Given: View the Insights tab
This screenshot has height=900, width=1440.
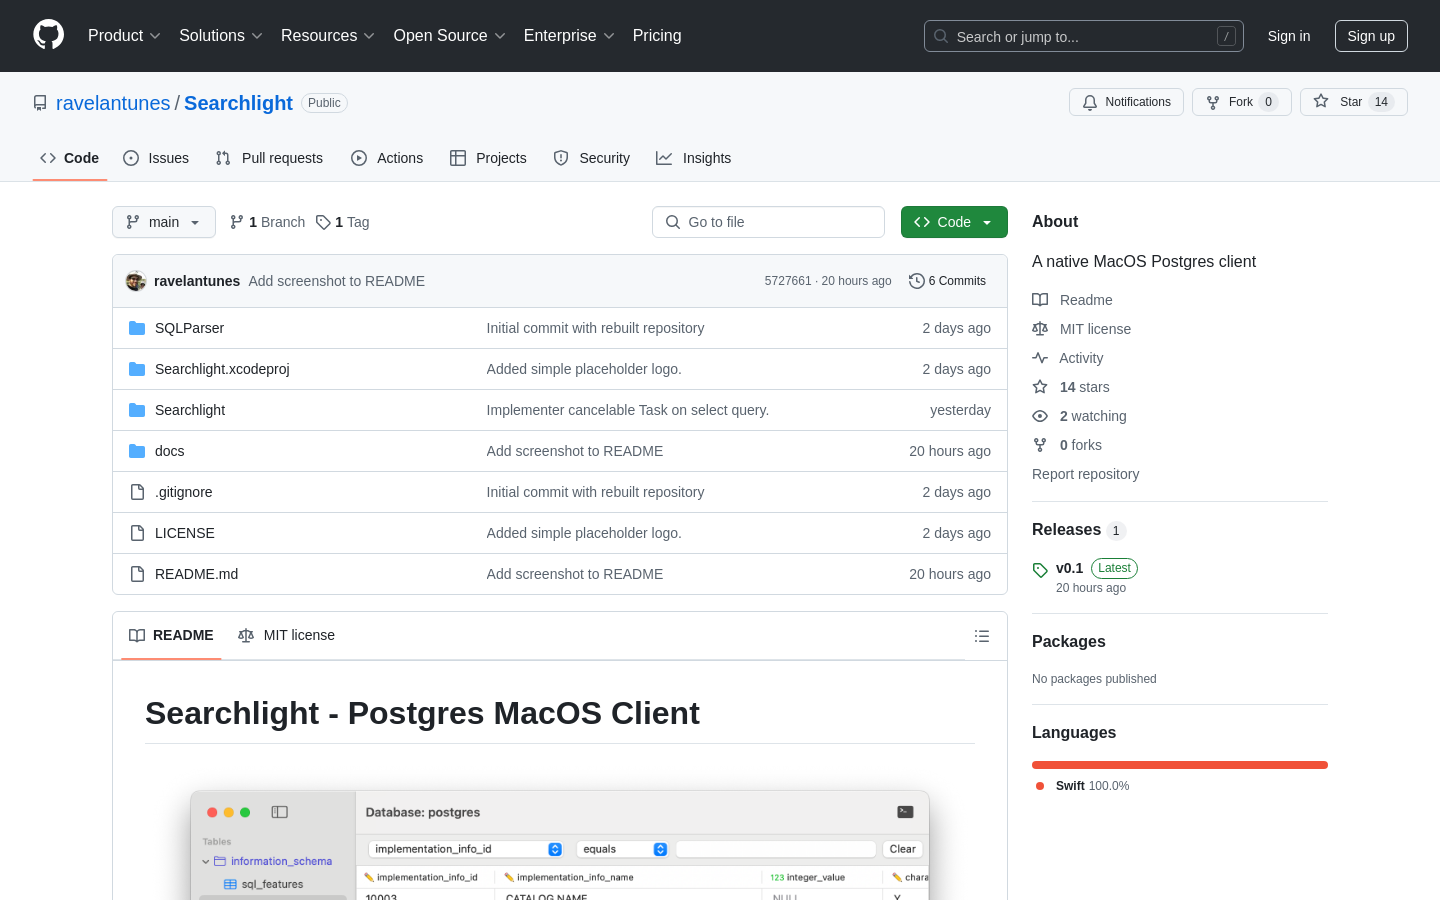Looking at the screenshot, I should tap(694, 158).
